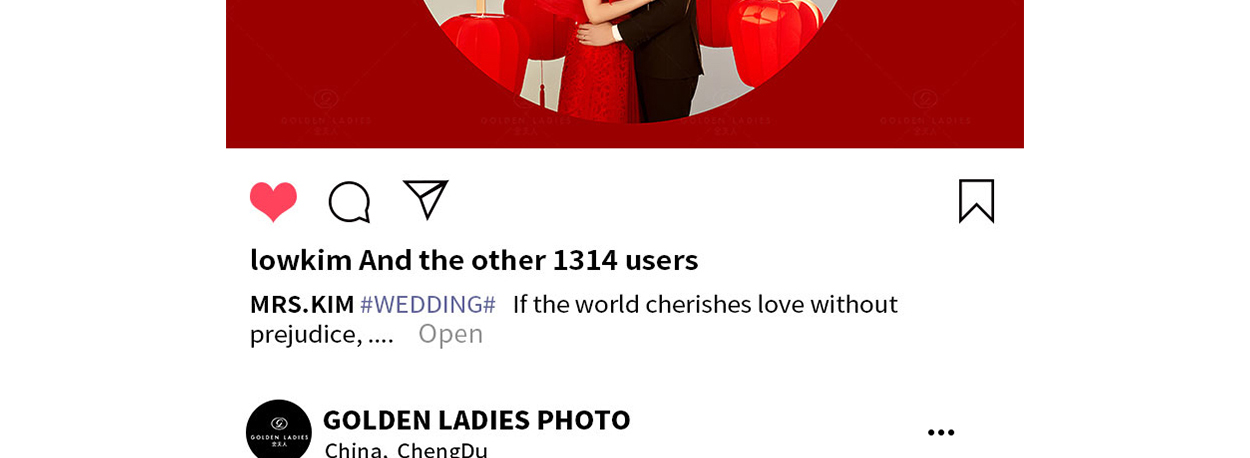The height and width of the screenshot is (458, 1250).
Task: Open lowkim's profile from likes line
Action: 301,260
